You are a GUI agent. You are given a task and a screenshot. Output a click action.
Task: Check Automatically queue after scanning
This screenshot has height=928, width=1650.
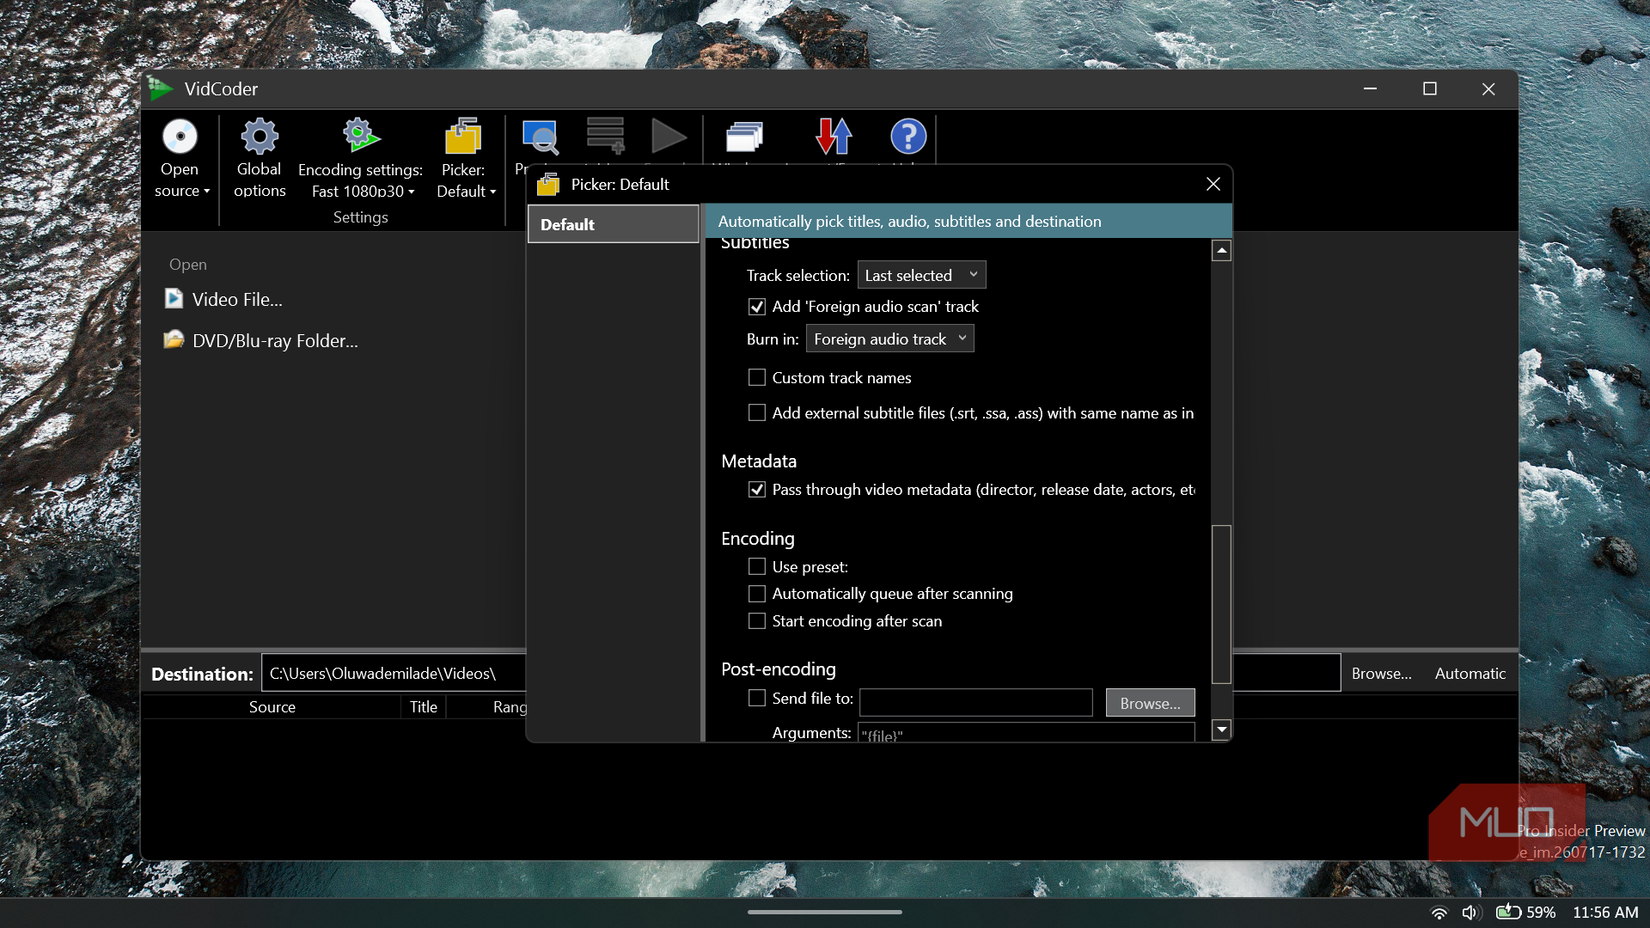coord(757,594)
